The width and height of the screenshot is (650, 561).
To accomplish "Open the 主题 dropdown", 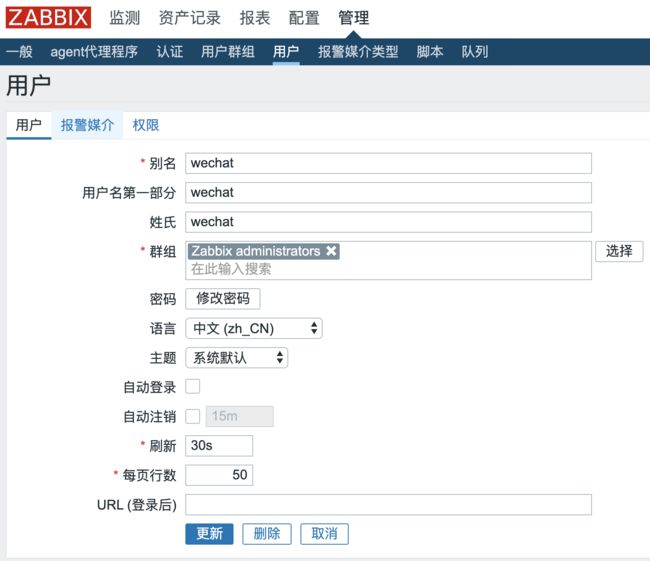I will pyautogui.click(x=236, y=357).
